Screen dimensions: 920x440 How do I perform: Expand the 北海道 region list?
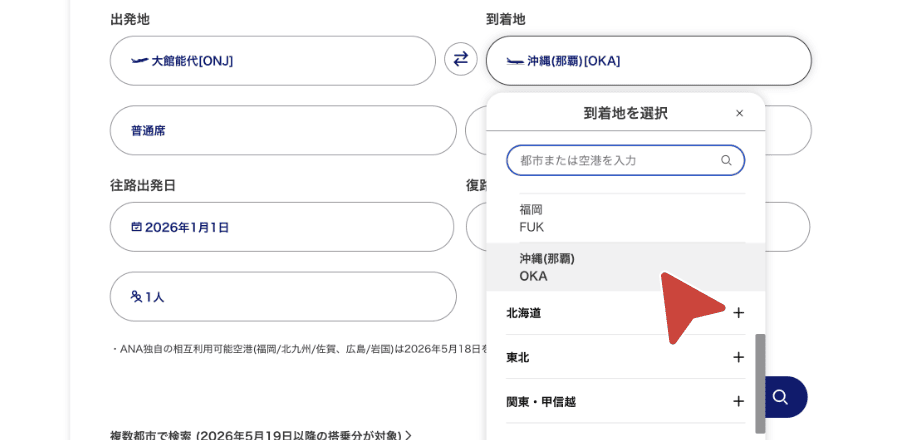pos(738,313)
